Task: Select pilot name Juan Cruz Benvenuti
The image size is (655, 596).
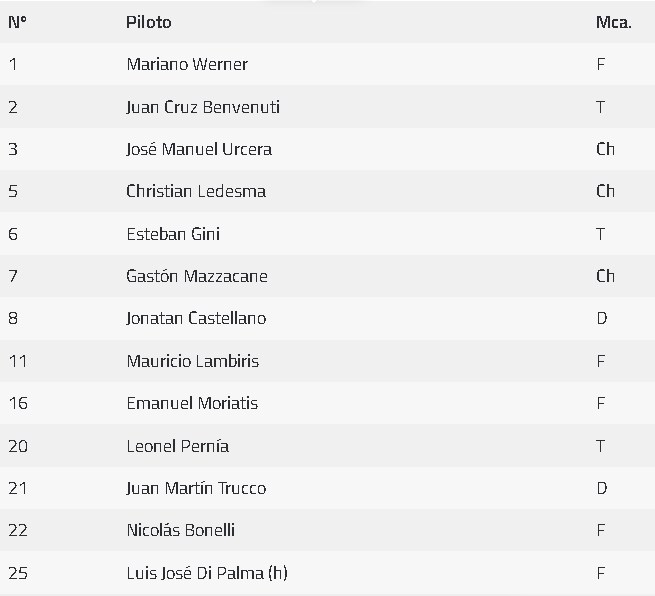Action: pos(203,107)
